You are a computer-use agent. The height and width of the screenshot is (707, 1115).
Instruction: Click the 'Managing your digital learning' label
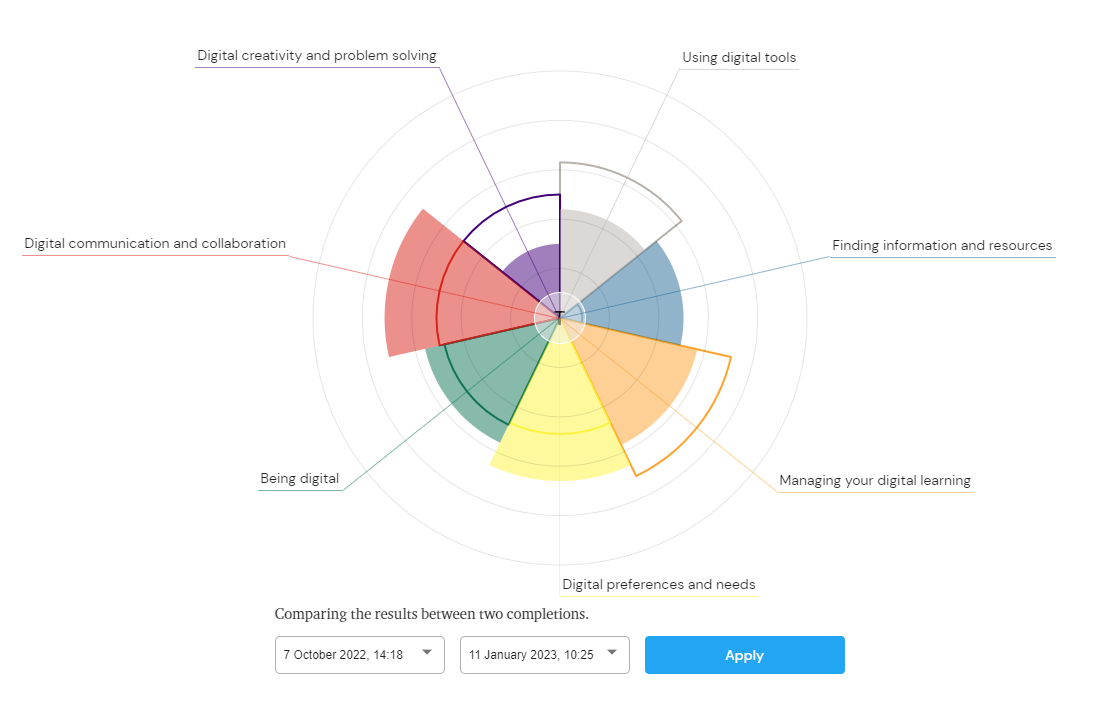874,481
